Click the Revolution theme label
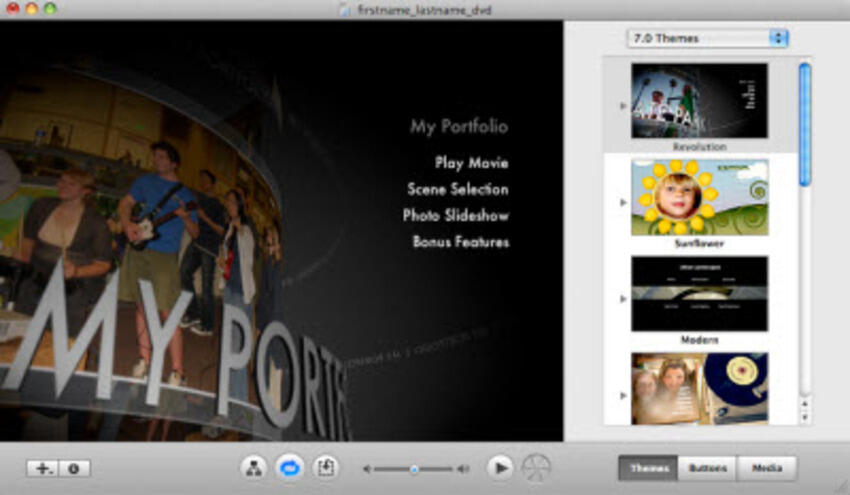 coord(699,146)
